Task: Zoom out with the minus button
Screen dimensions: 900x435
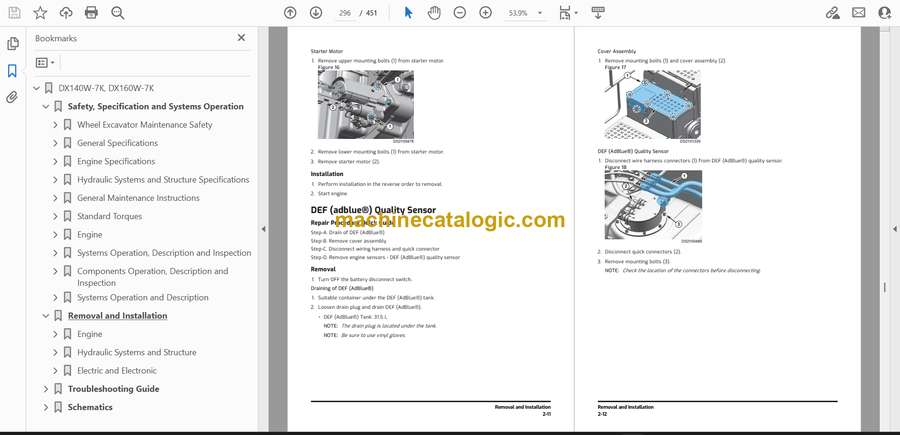Action: click(460, 13)
